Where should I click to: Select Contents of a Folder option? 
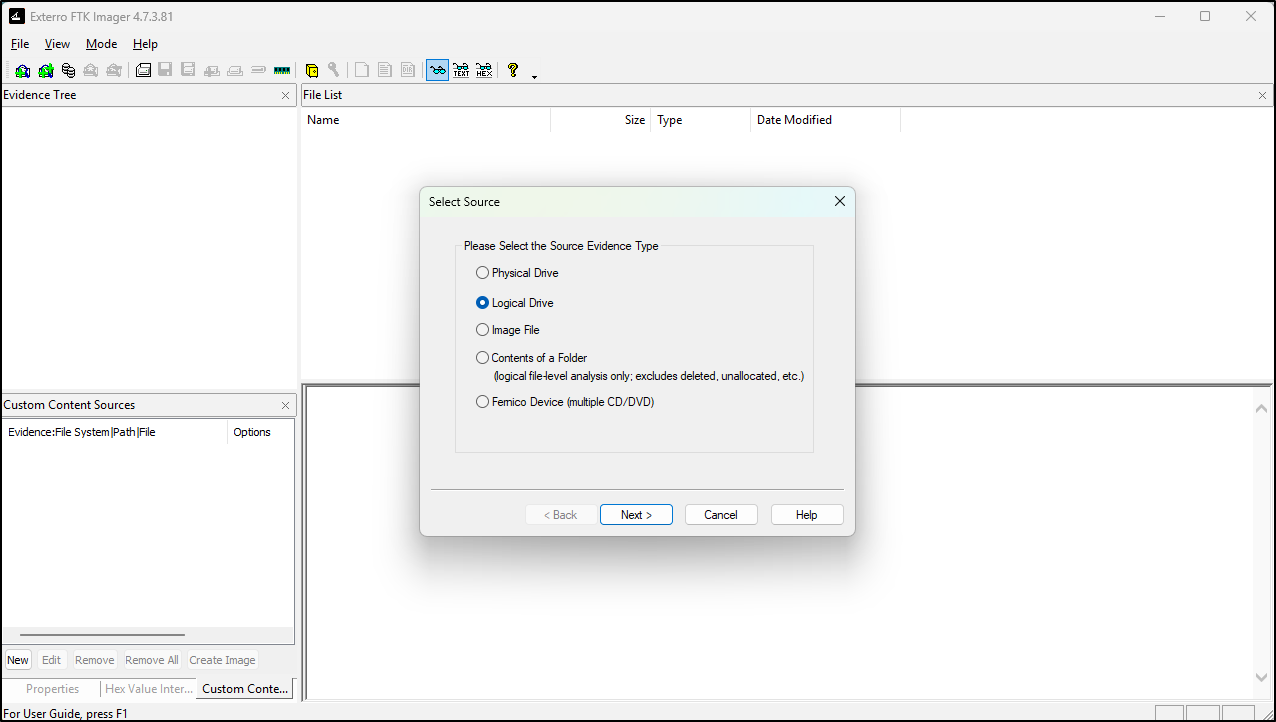[483, 358]
